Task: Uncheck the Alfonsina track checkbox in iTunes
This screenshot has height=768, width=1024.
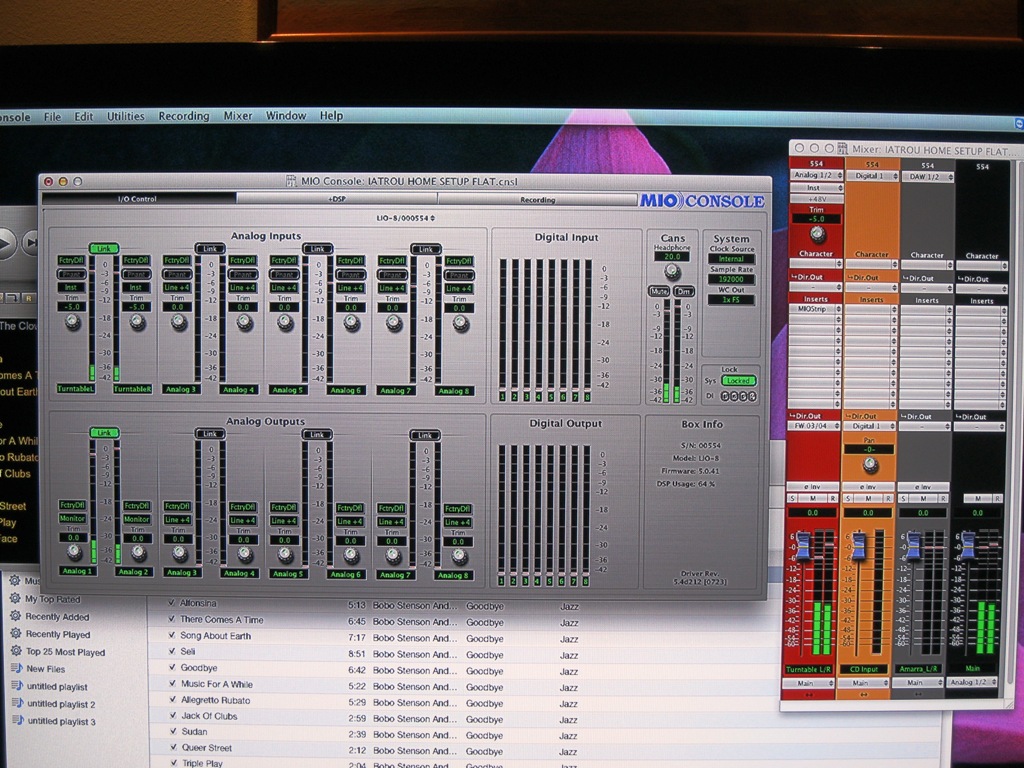Action: [x=171, y=603]
